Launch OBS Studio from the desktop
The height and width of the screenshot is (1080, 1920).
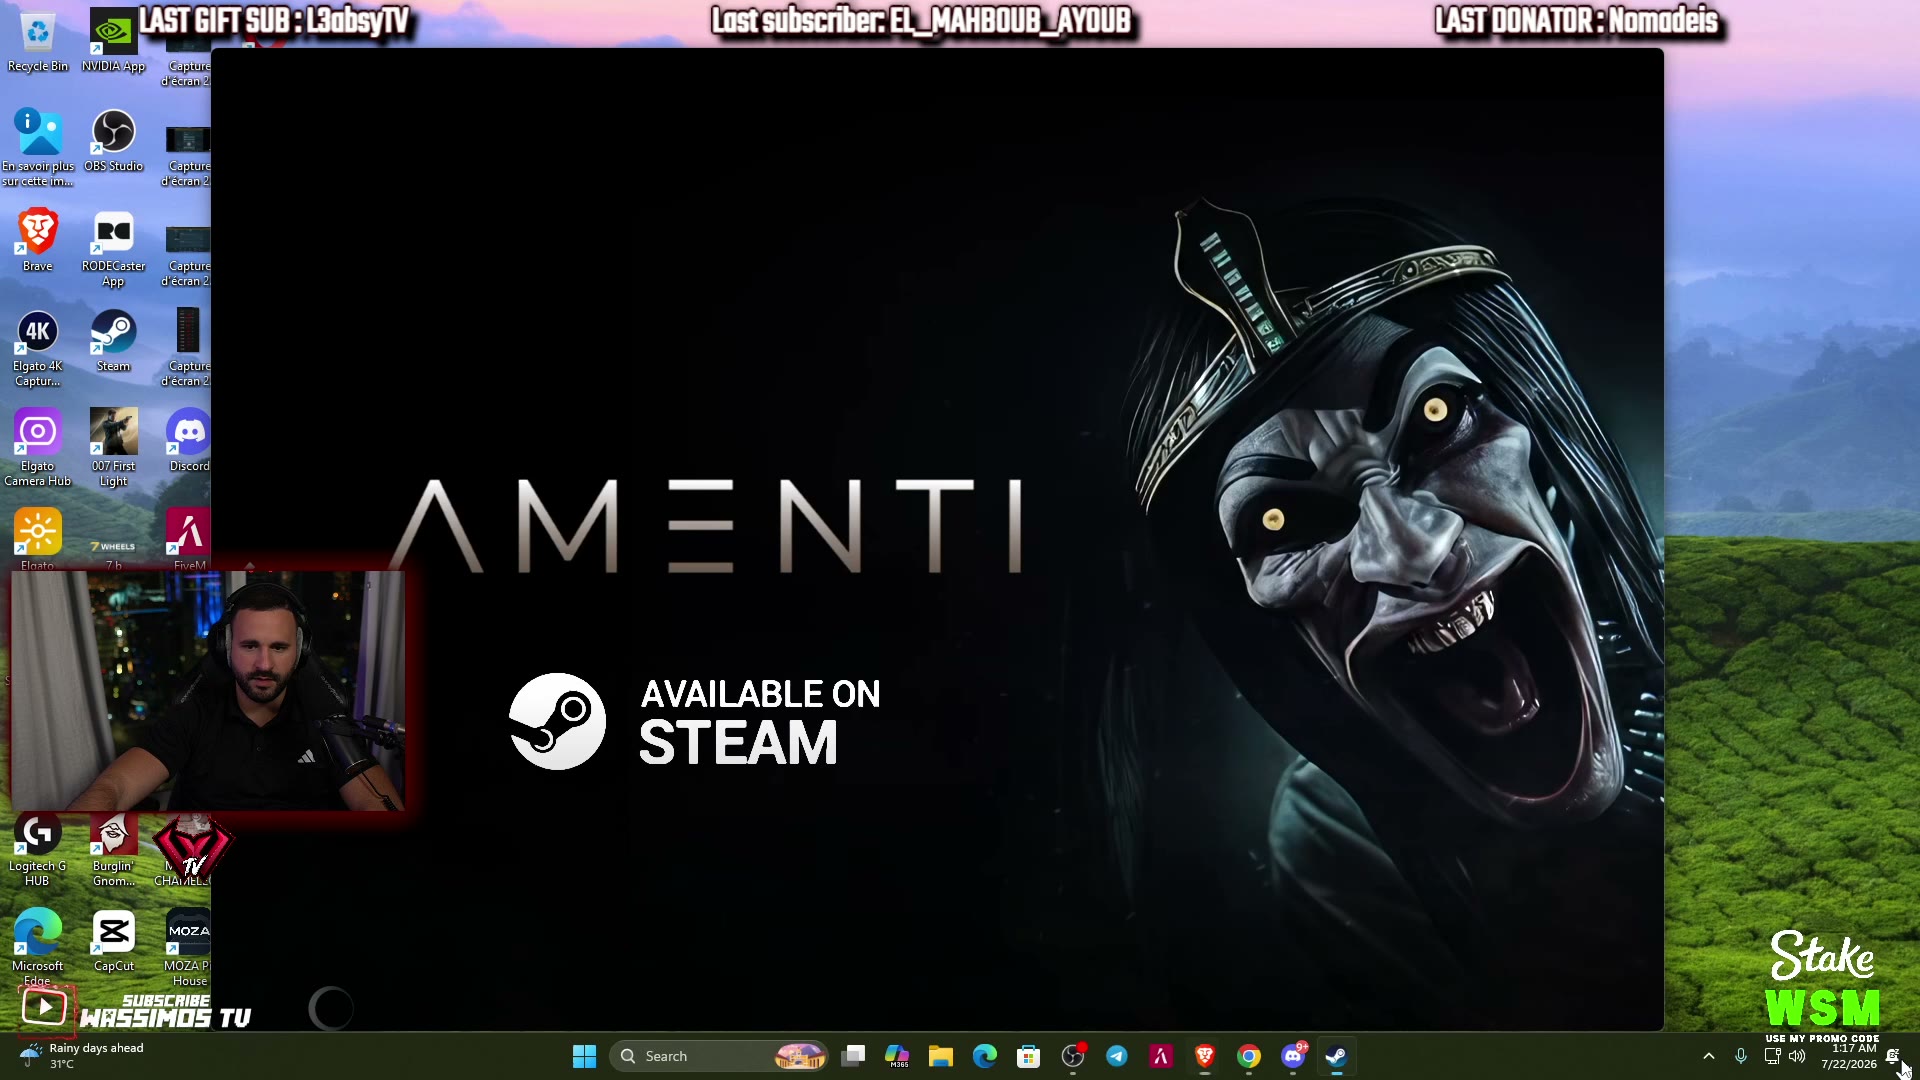[x=113, y=142]
